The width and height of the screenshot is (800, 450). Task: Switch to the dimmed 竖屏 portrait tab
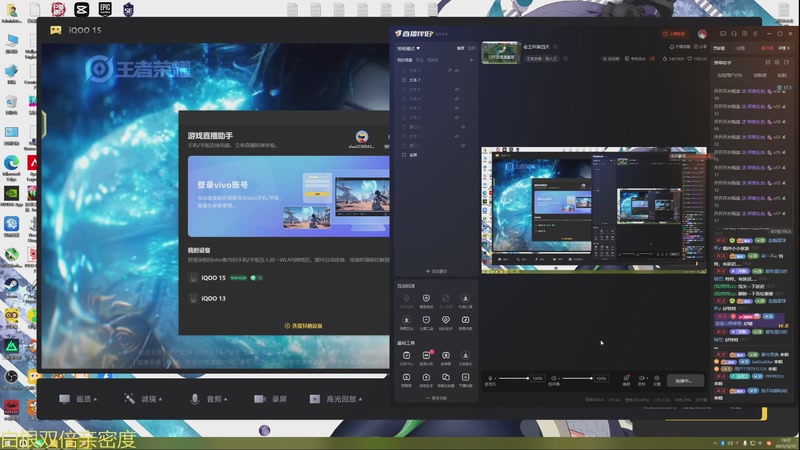[471, 48]
